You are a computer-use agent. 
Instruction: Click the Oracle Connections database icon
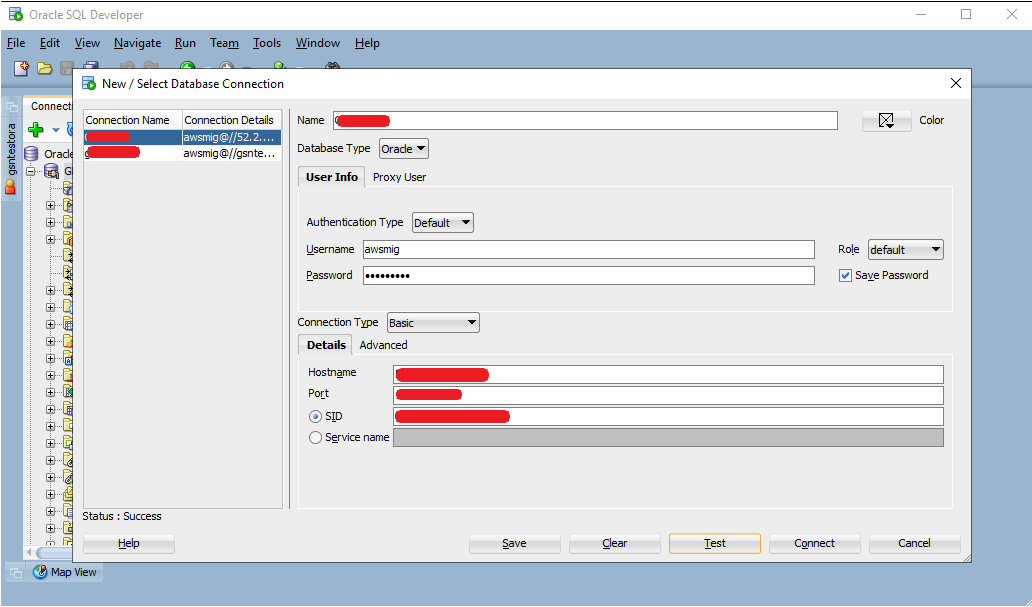click(x=31, y=154)
